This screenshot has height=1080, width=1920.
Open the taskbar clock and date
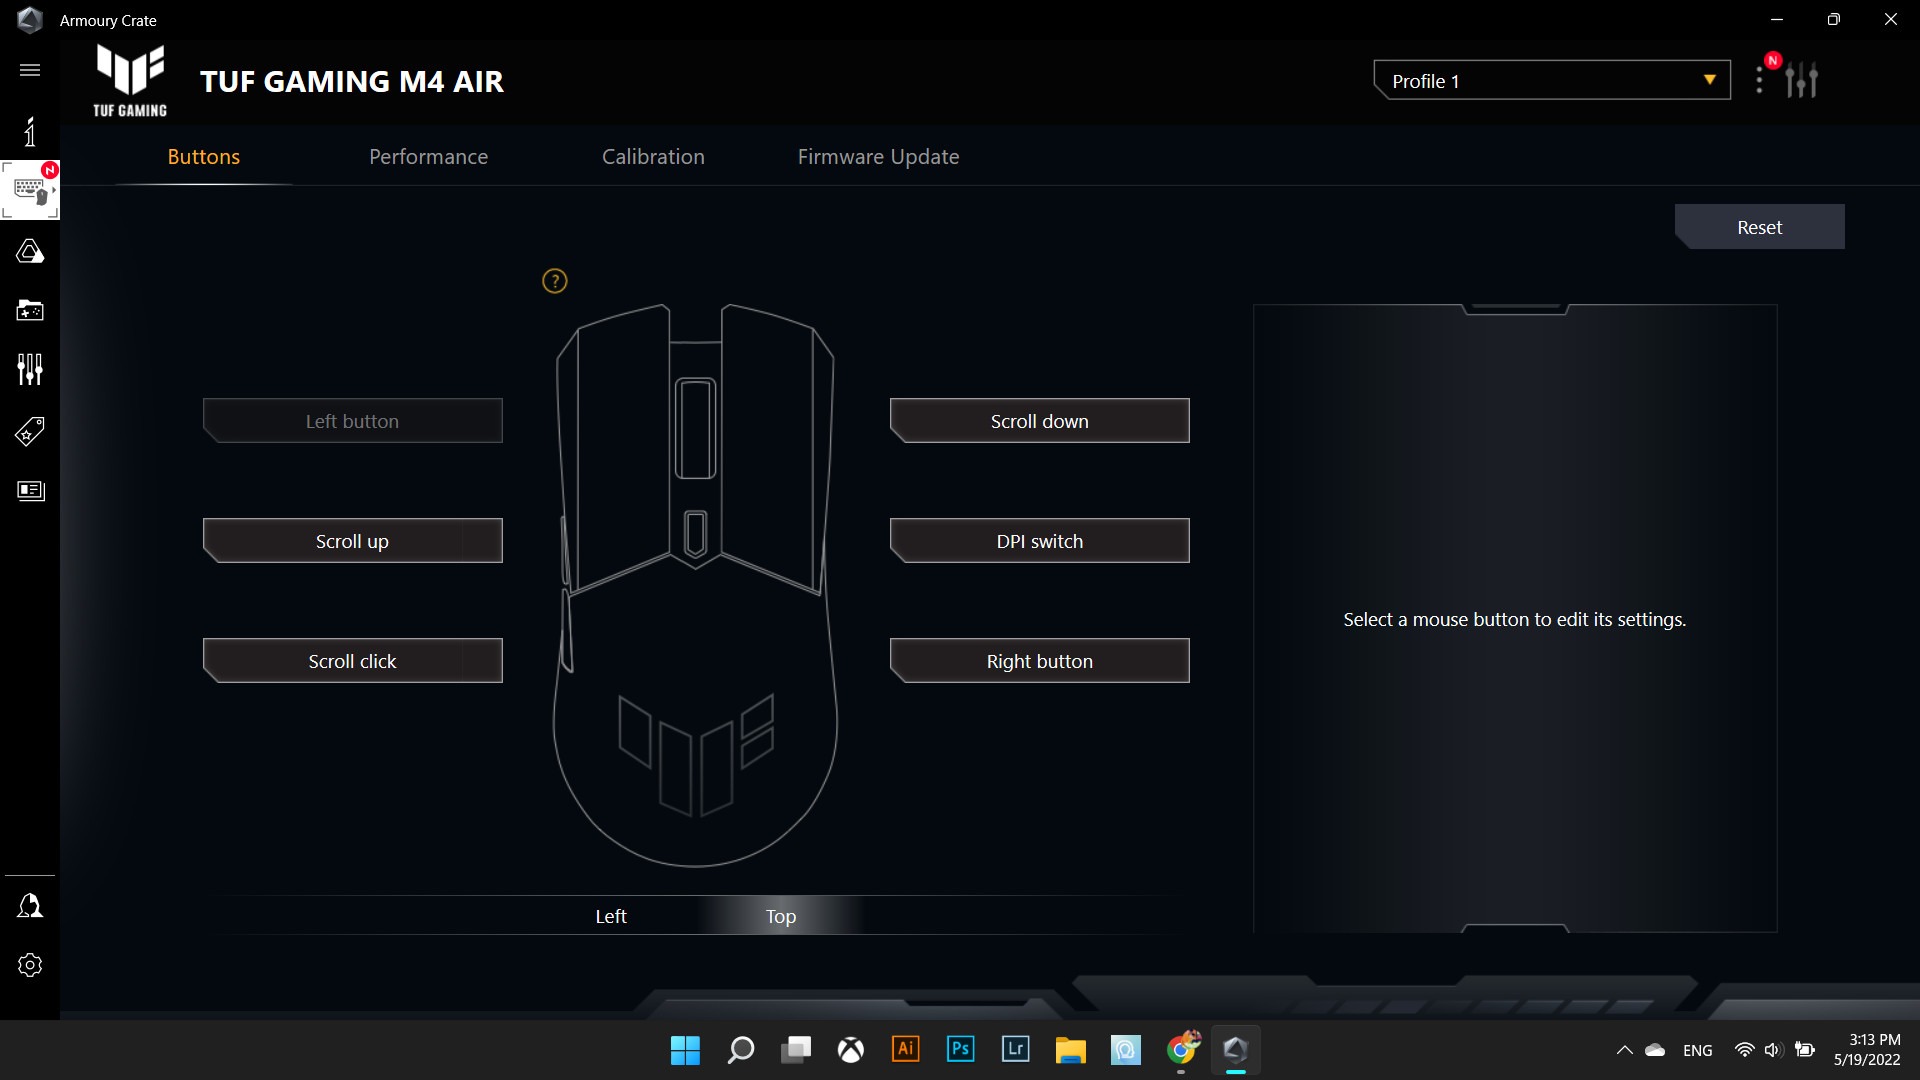click(1867, 1050)
